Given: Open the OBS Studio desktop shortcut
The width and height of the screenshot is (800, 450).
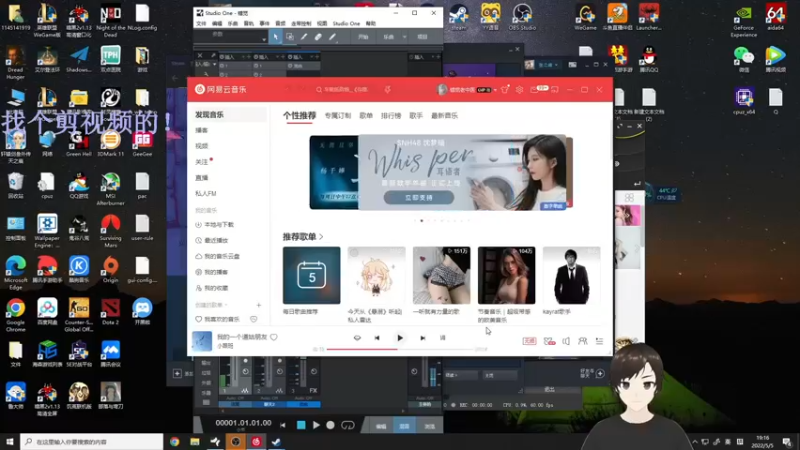Looking at the screenshot, I should (x=522, y=17).
